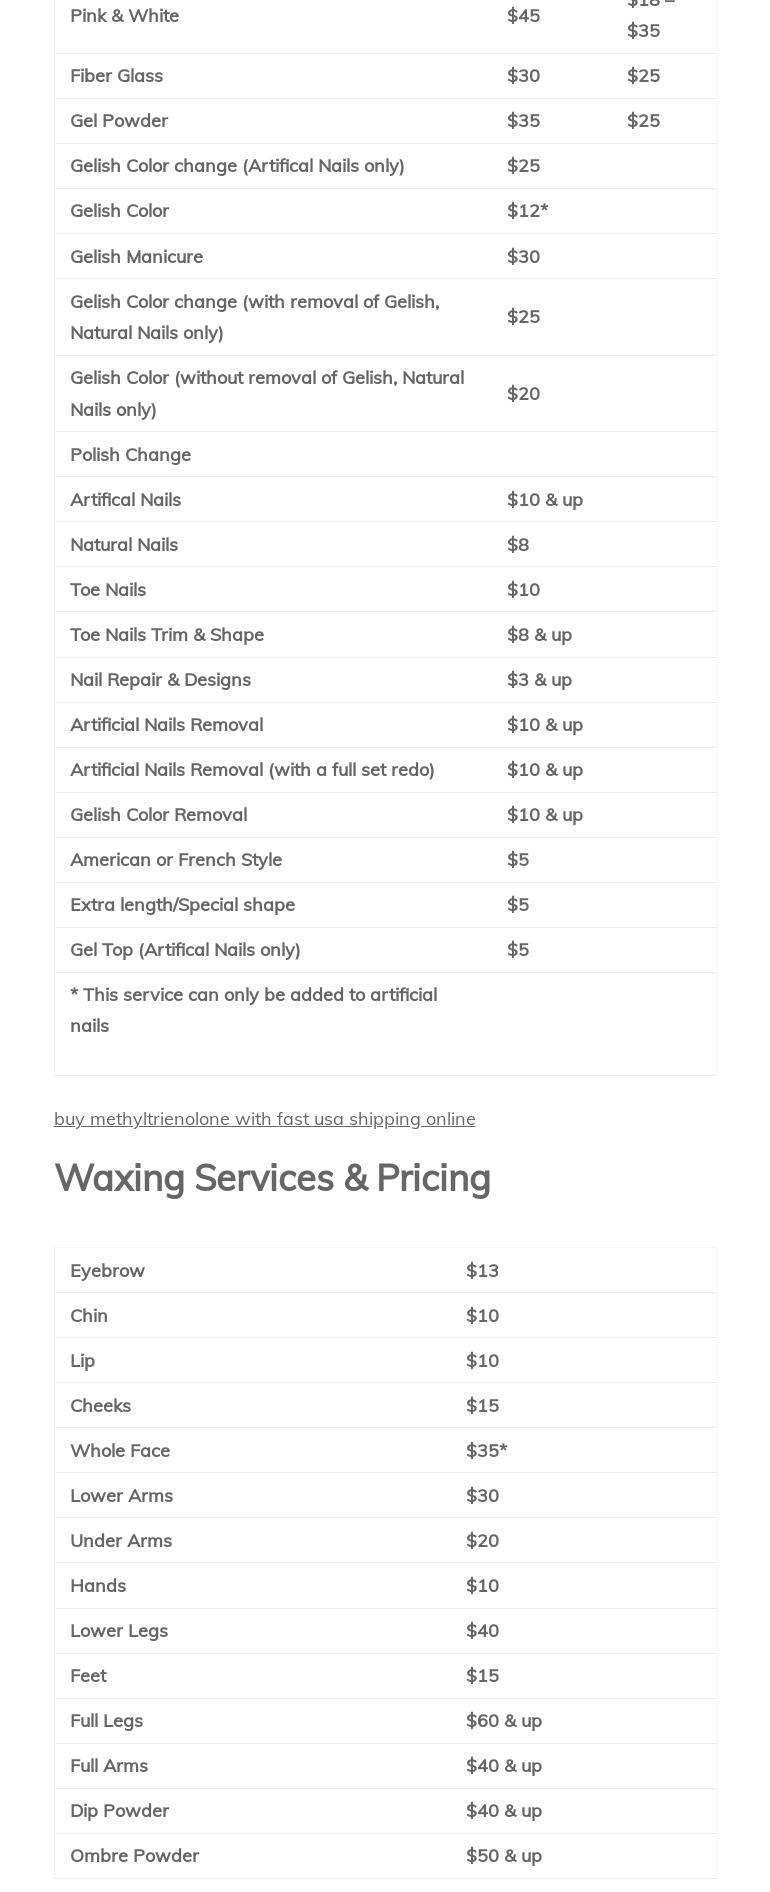Select the Lower Legs service label
The width and height of the screenshot is (770, 1892).
click(119, 1631)
